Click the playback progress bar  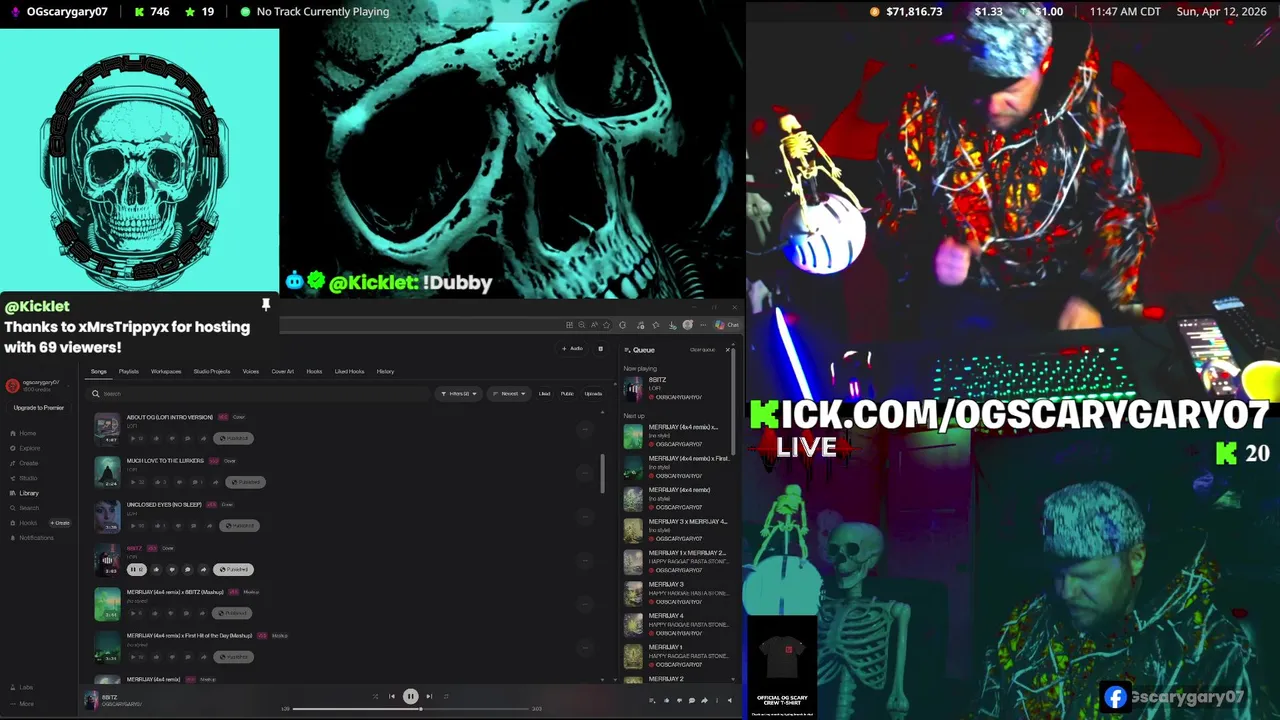click(410, 709)
